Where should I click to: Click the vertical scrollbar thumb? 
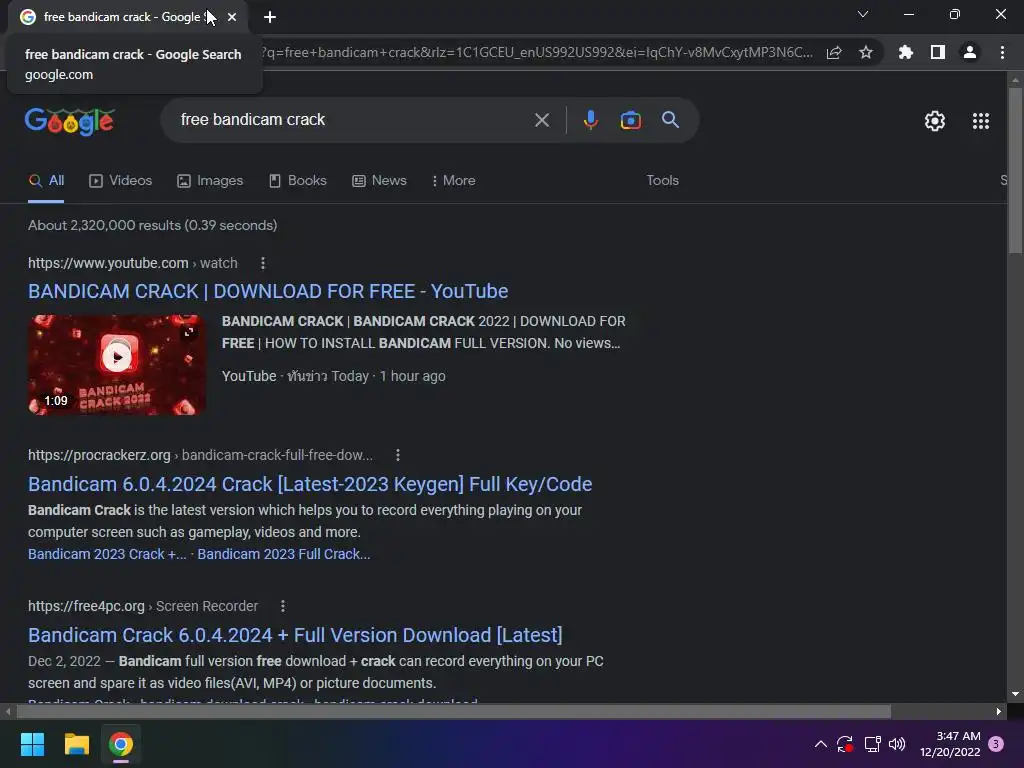(1014, 171)
